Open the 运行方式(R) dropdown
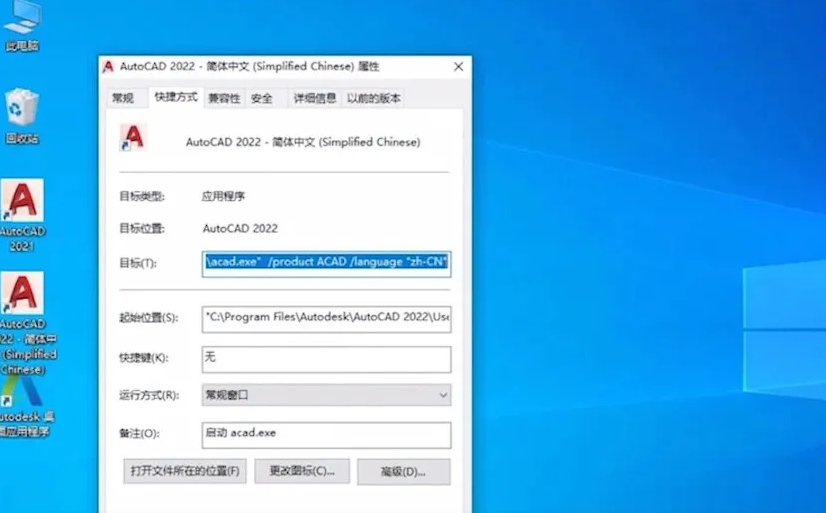This screenshot has width=826, height=513. click(327, 395)
